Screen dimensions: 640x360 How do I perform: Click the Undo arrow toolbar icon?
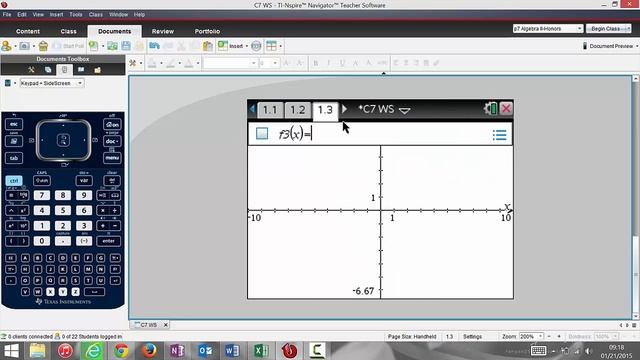point(154,46)
